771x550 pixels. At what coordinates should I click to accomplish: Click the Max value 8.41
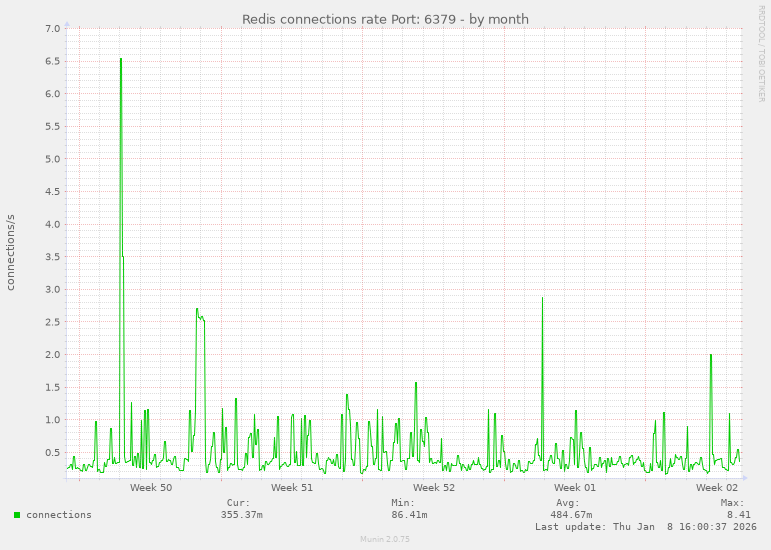(739, 515)
